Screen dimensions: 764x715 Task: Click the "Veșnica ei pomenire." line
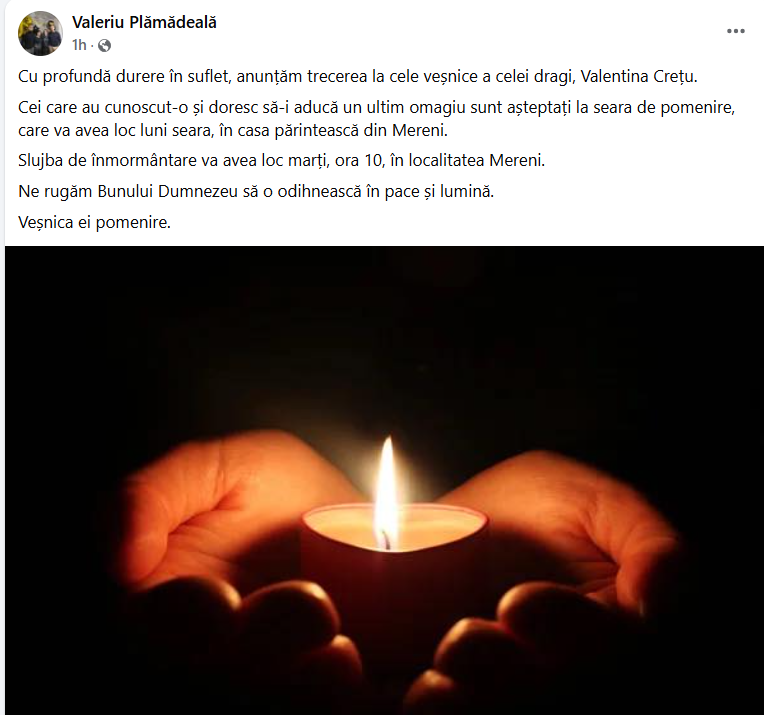[x=95, y=222]
